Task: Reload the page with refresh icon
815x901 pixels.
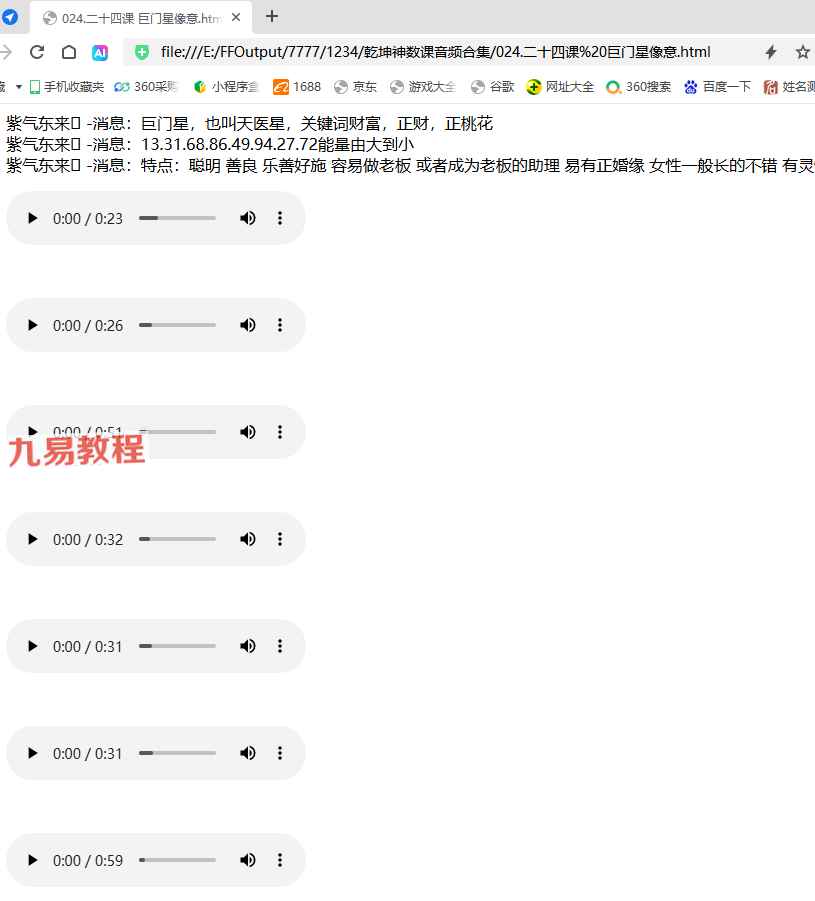Action: (x=37, y=52)
